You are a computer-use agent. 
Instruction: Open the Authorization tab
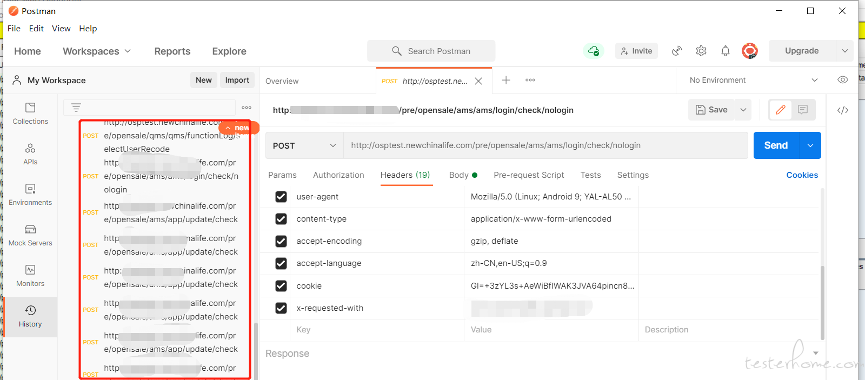[339, 175]
